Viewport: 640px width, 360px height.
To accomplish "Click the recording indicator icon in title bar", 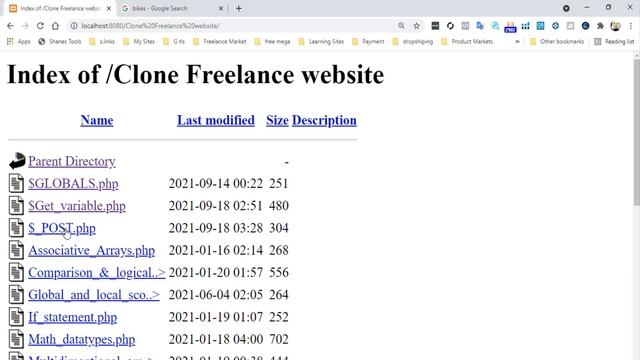I will (566, 8).
